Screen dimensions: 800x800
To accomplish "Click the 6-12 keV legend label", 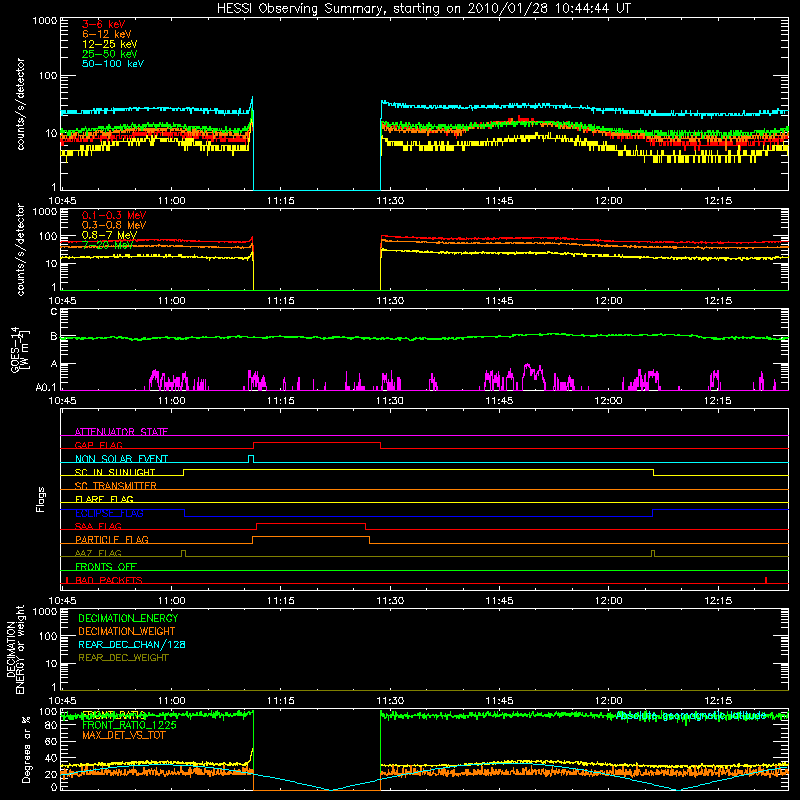I will click(107, 34).
